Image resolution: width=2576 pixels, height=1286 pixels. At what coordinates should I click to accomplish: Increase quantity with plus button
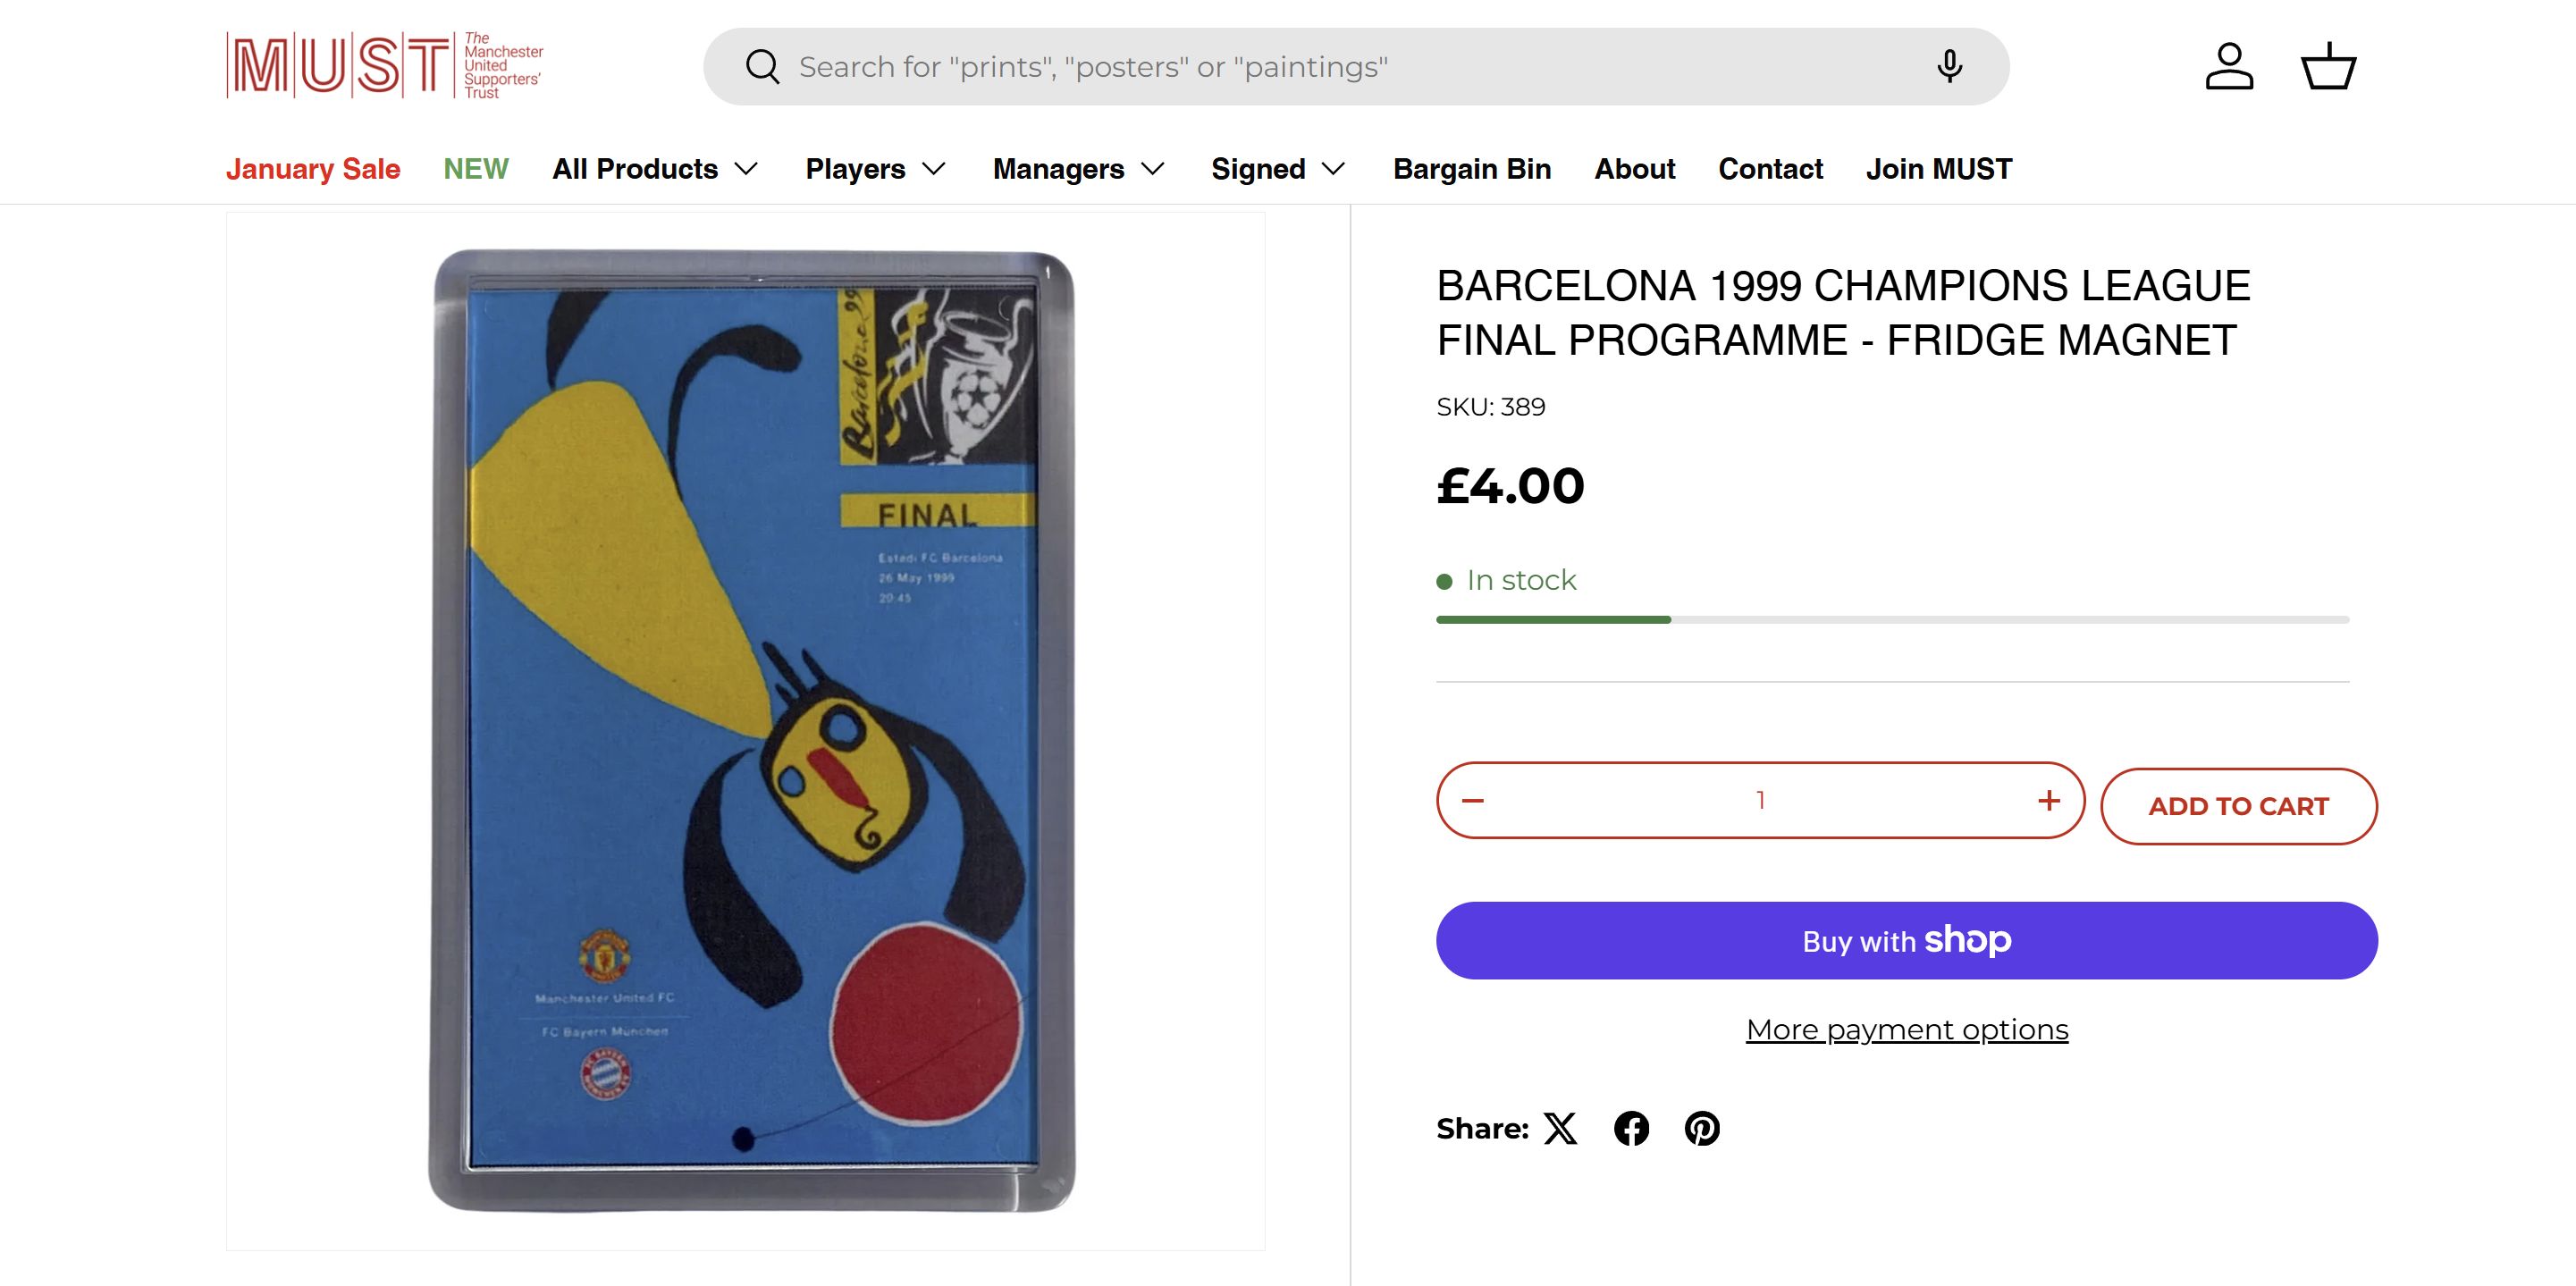pos(2049,800)
